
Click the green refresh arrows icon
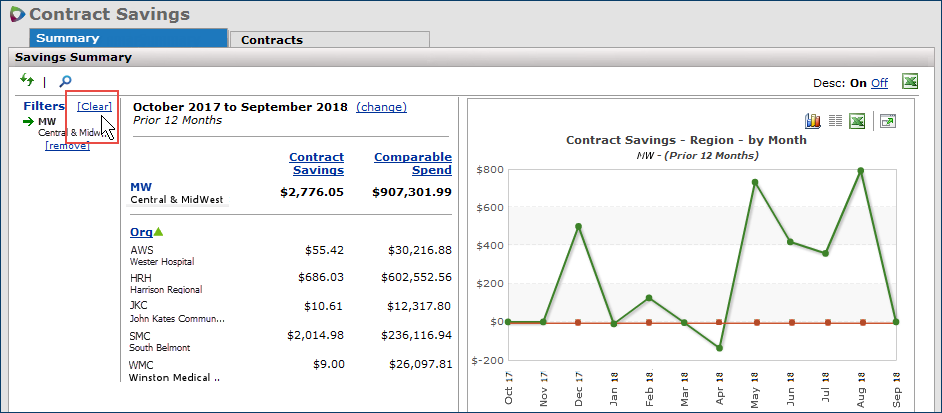[27, 80]
